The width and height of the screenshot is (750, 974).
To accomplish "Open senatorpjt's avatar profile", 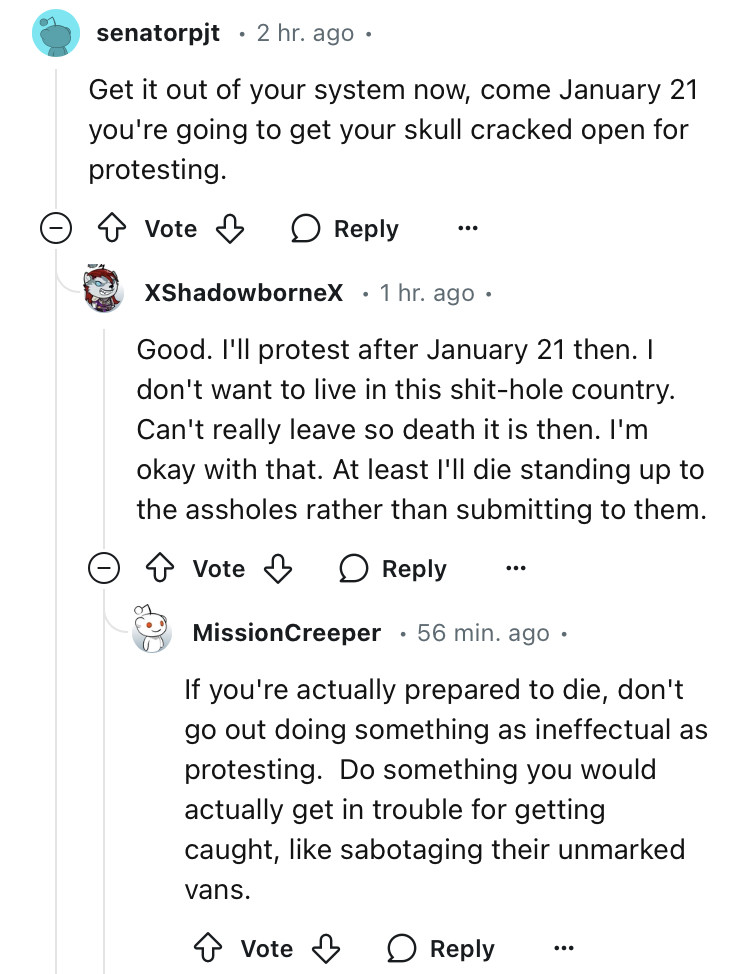I will pos(56,34).
